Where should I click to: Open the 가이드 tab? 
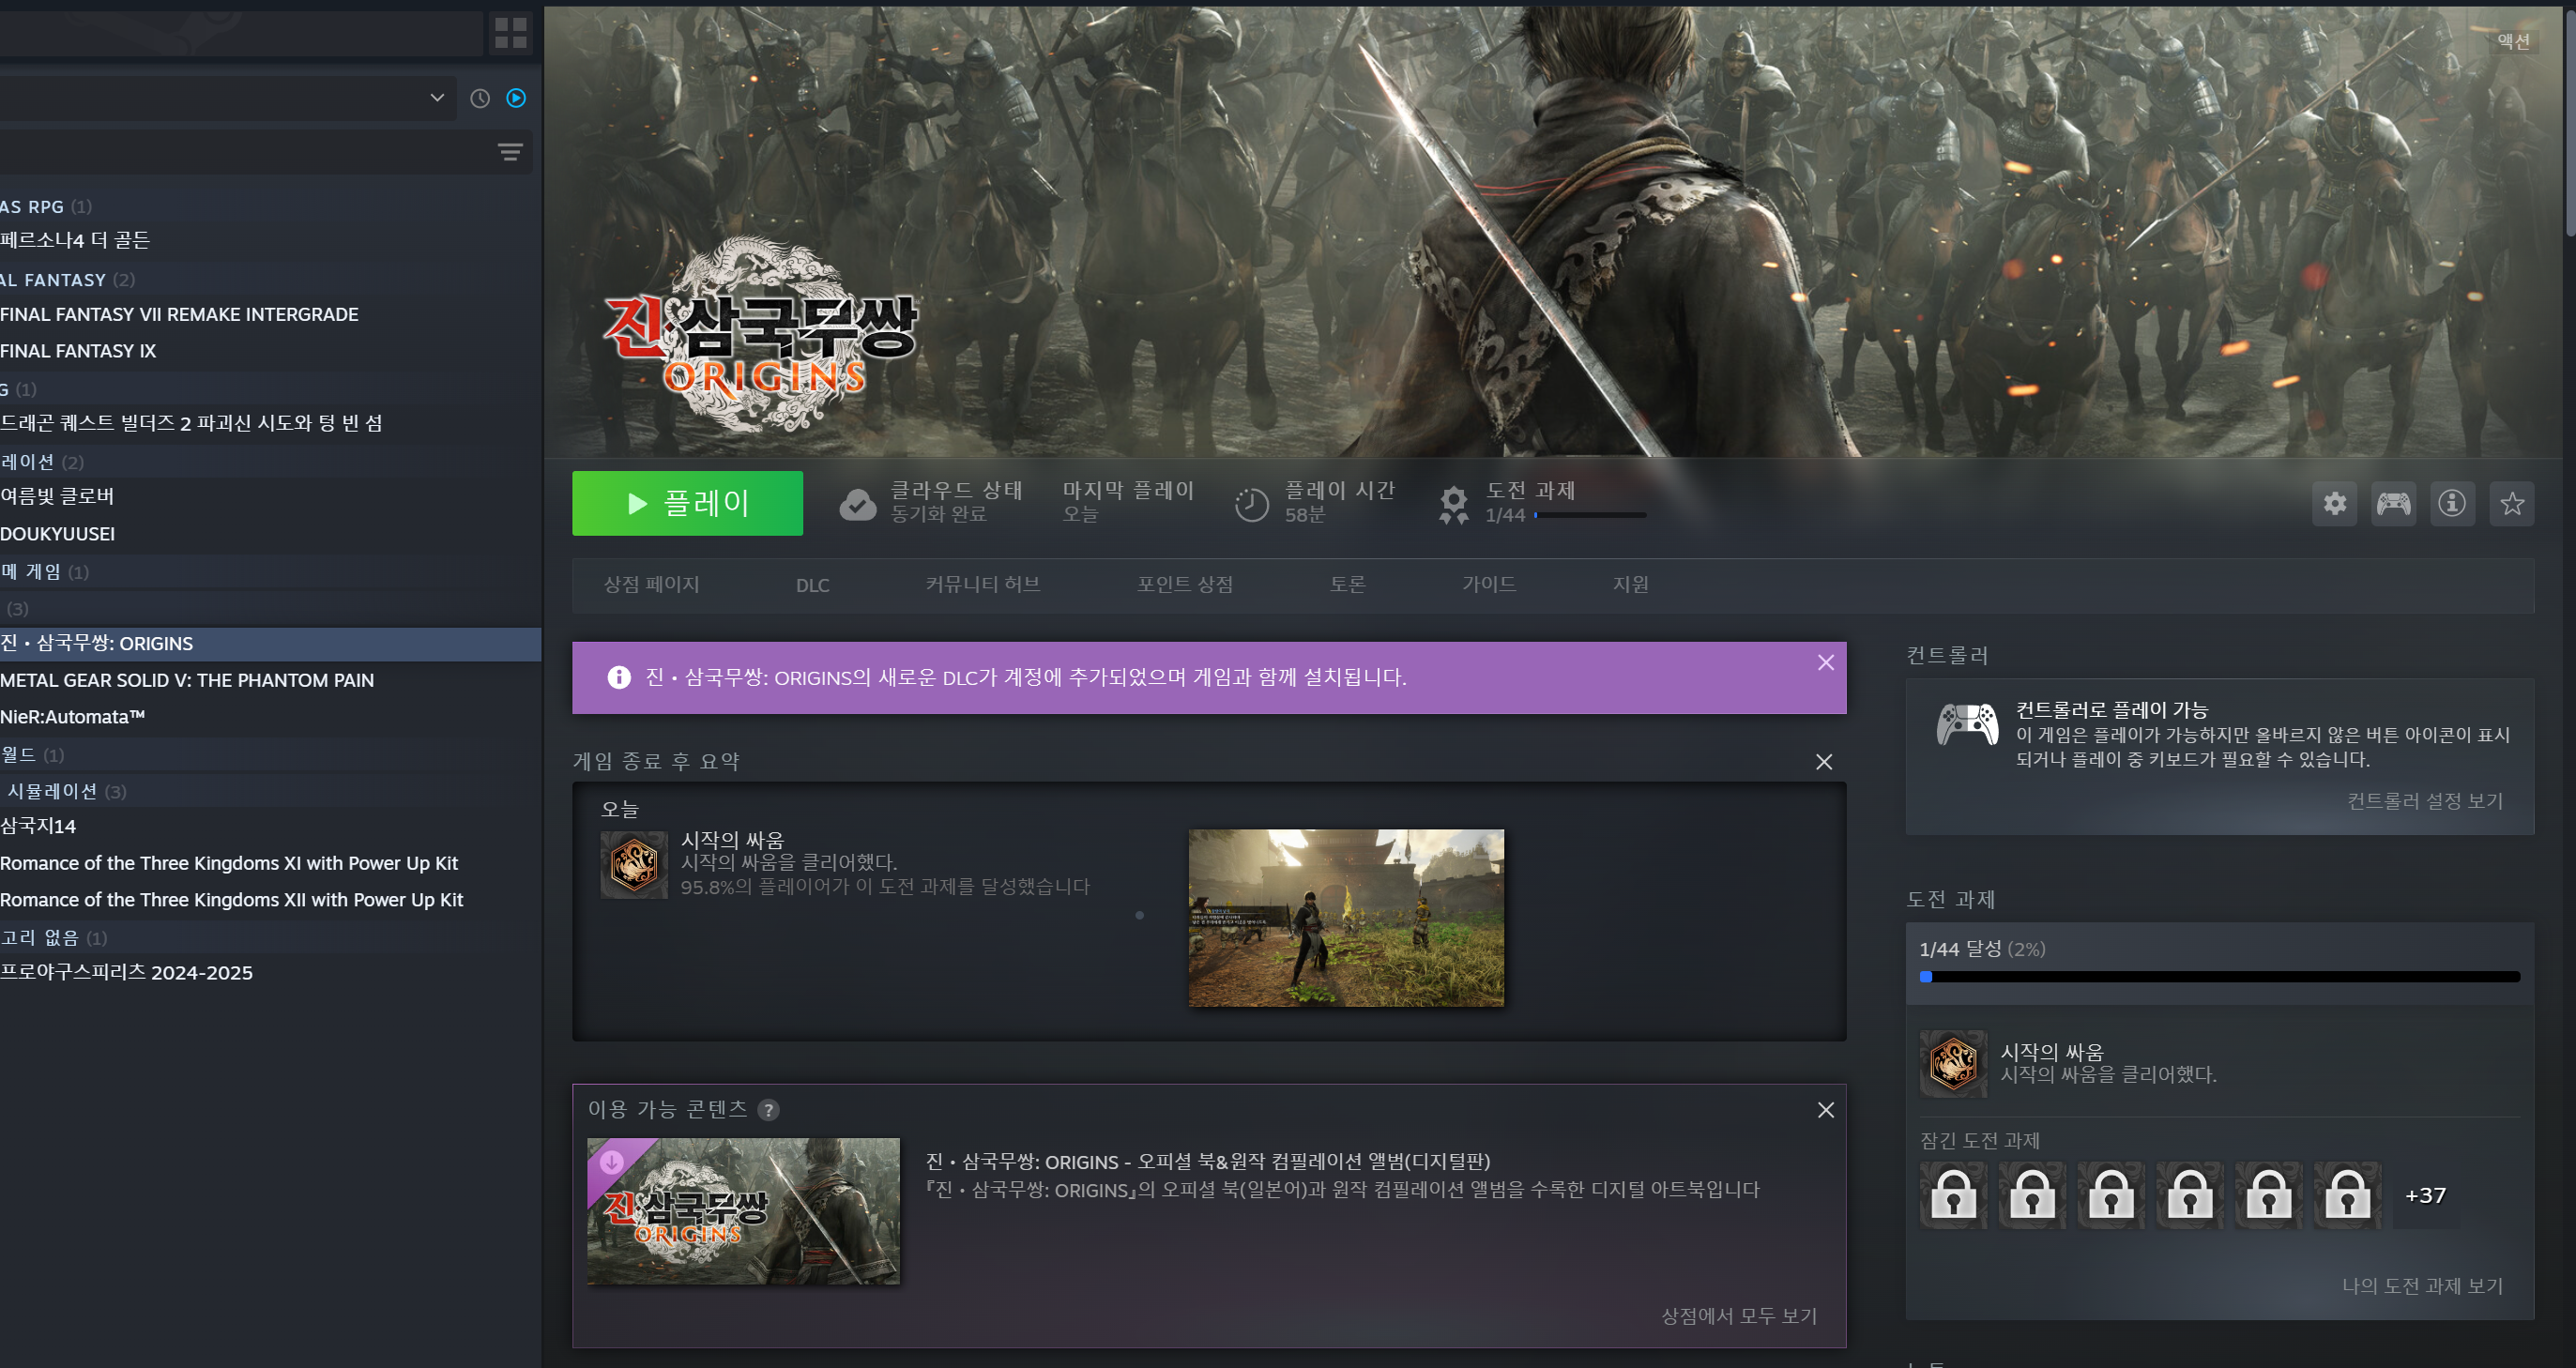[1489, 584]
